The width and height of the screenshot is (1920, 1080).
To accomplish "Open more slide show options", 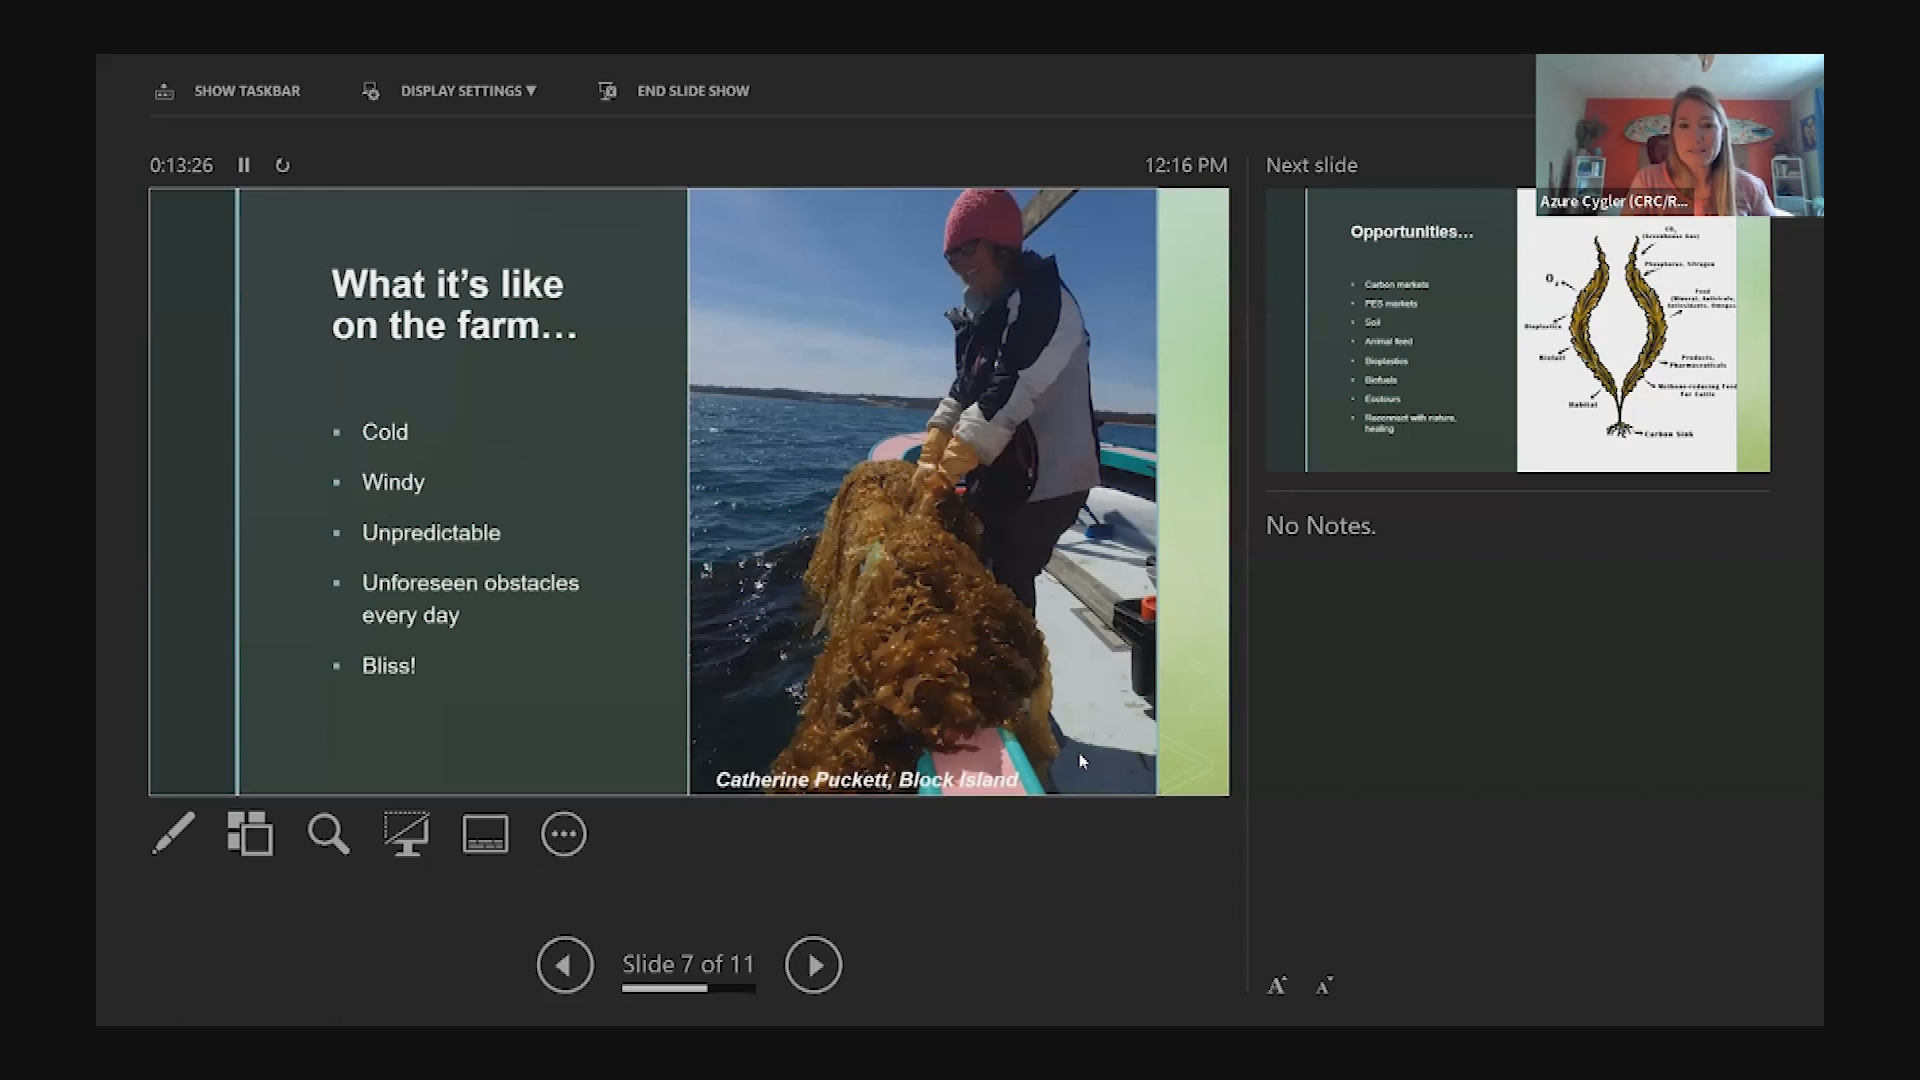I will [x=564, y=834].
